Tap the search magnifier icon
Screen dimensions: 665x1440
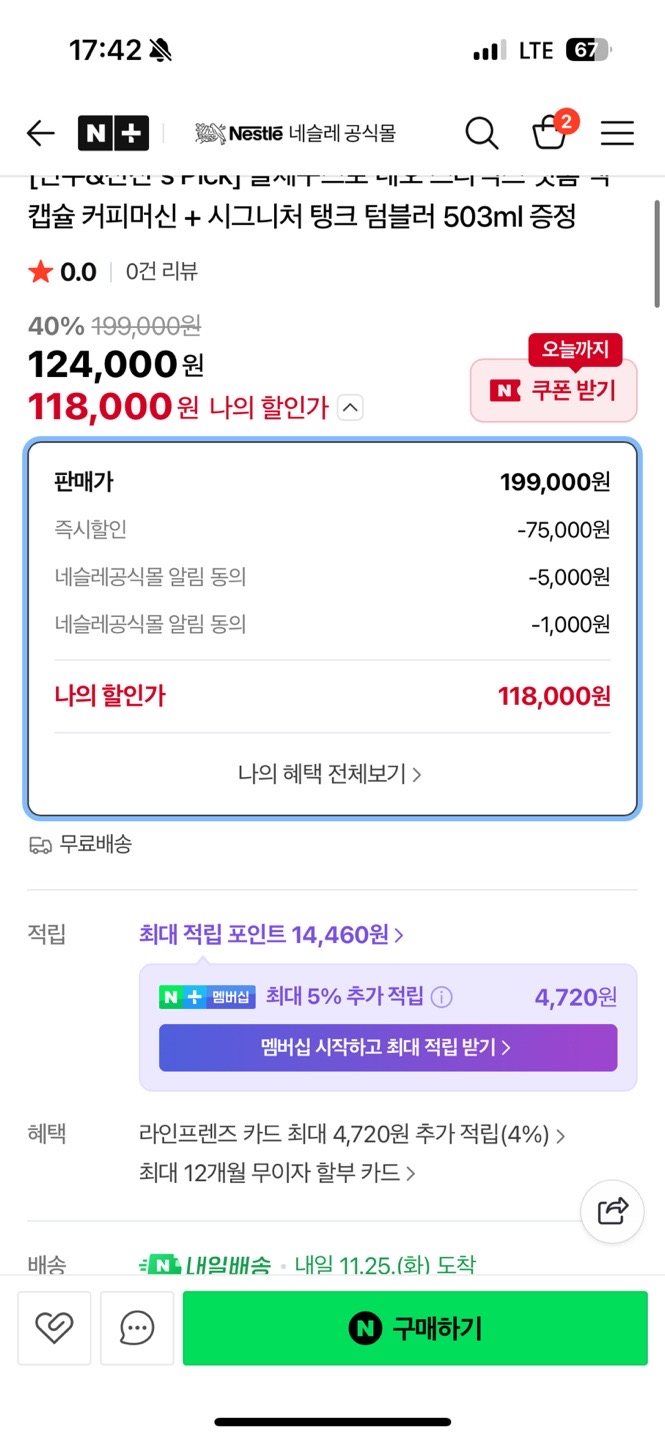pos(481,133)
